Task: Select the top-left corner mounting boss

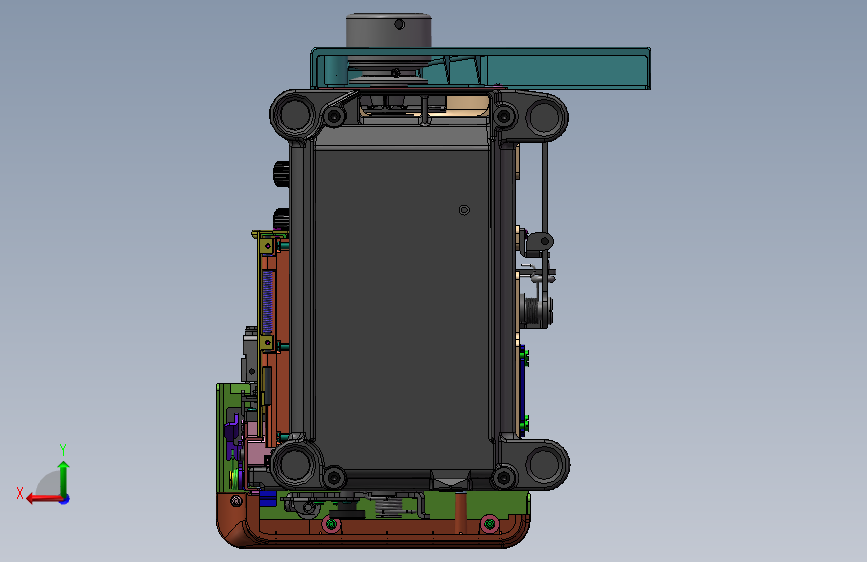Action: tap(293, 114)
